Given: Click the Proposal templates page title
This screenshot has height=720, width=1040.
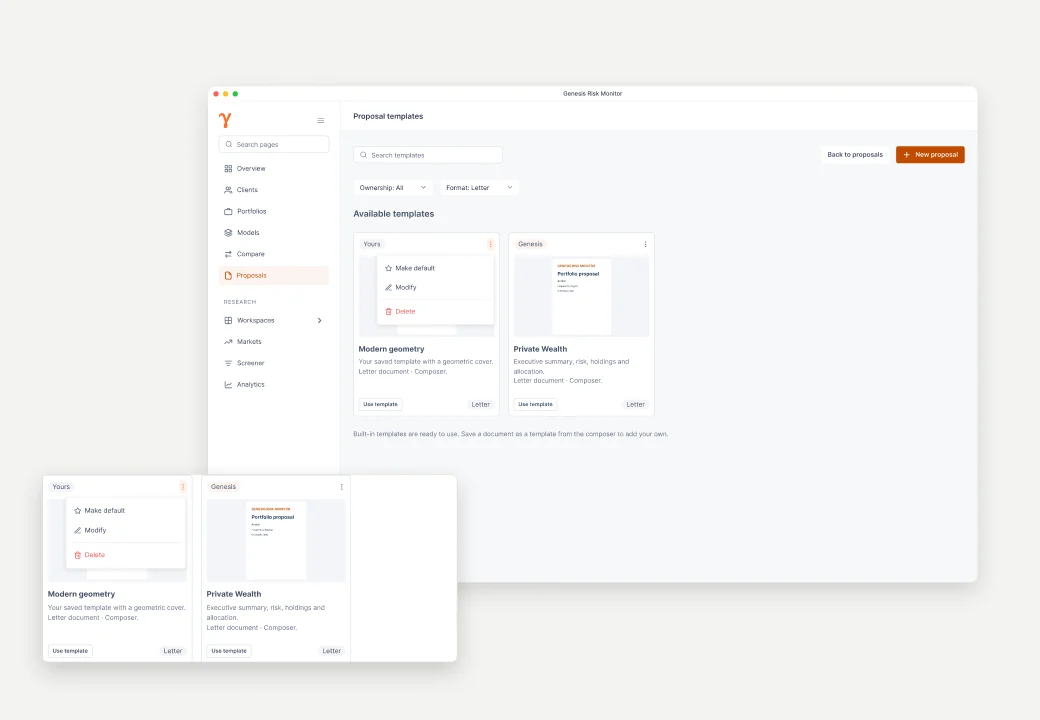Looking at the screenshot, I should tap(388, 116).
